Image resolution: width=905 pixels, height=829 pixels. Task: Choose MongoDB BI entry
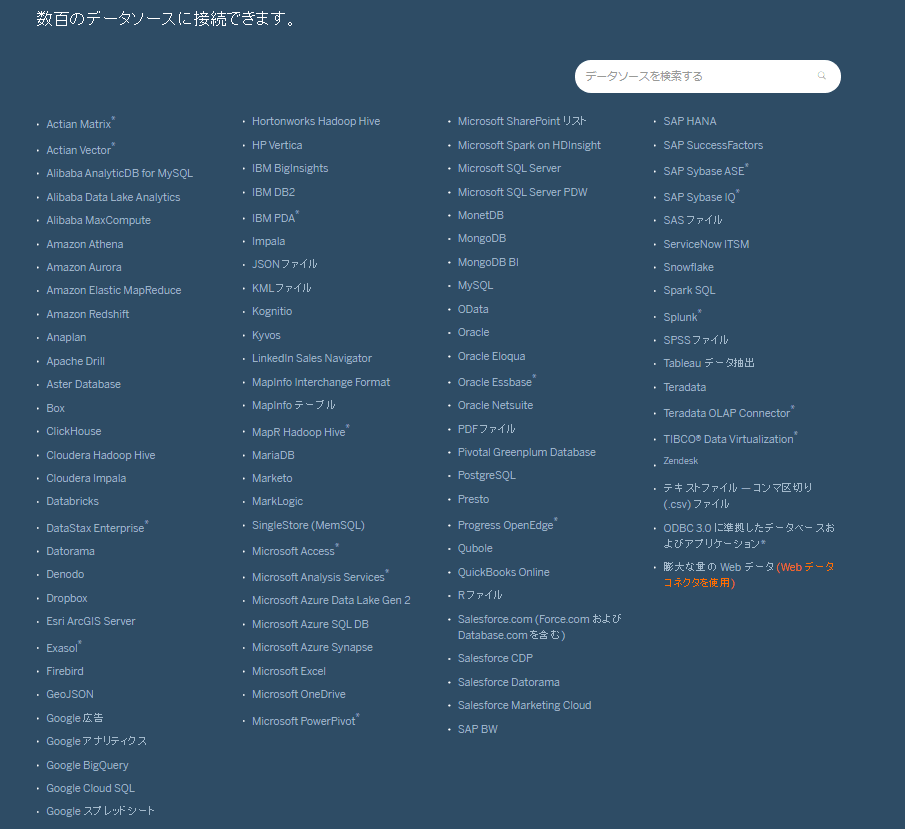[488, 262]
